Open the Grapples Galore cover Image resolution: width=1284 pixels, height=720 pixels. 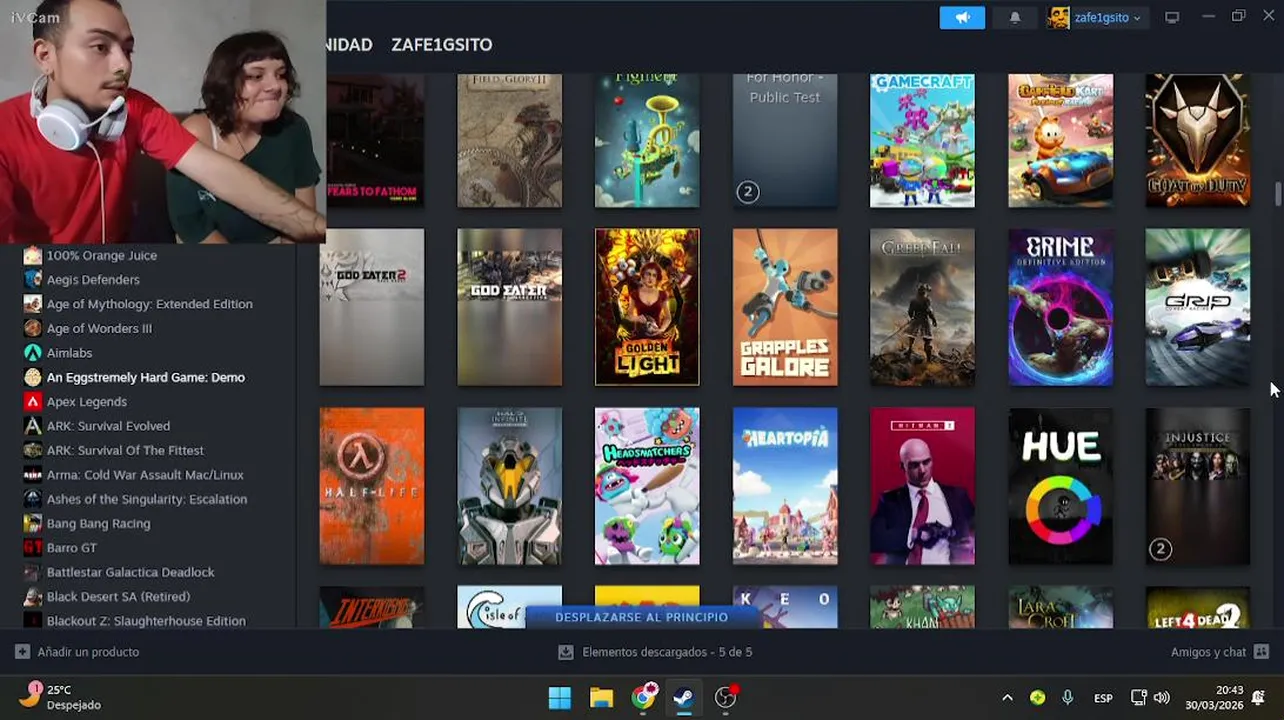click(785, 307)
